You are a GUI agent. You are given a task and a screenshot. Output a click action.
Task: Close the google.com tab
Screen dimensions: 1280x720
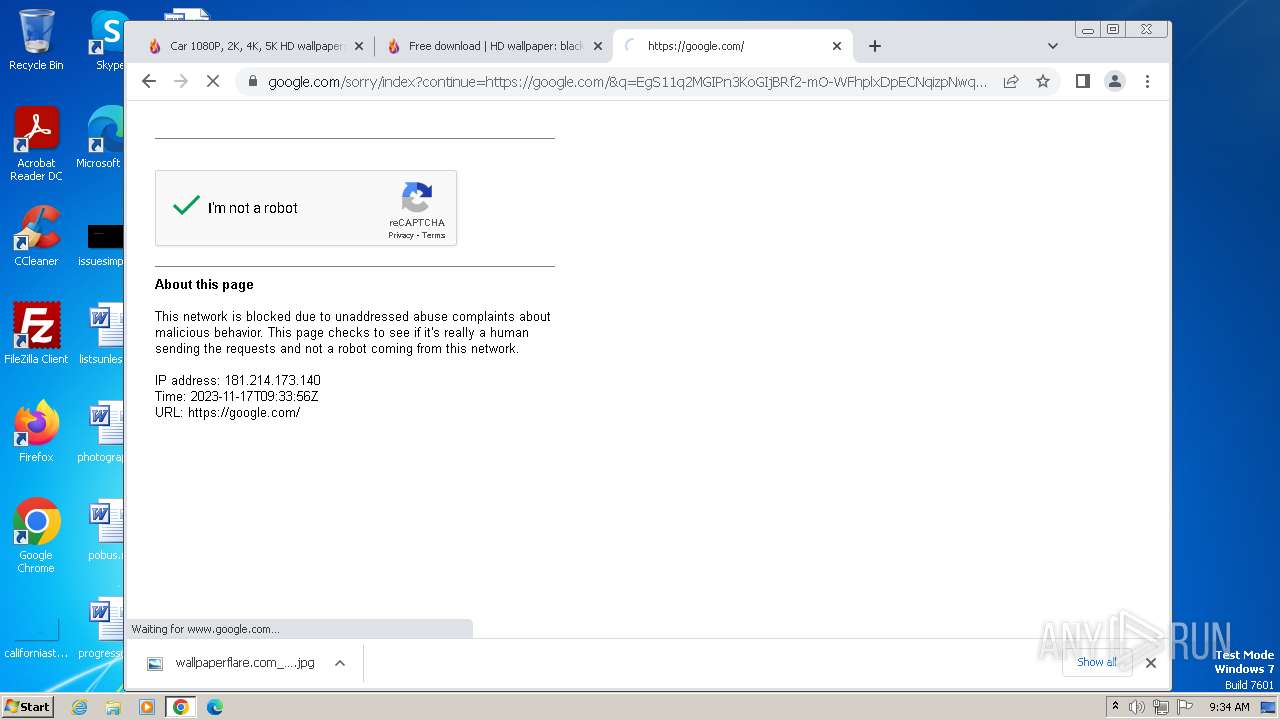point(837,46)
